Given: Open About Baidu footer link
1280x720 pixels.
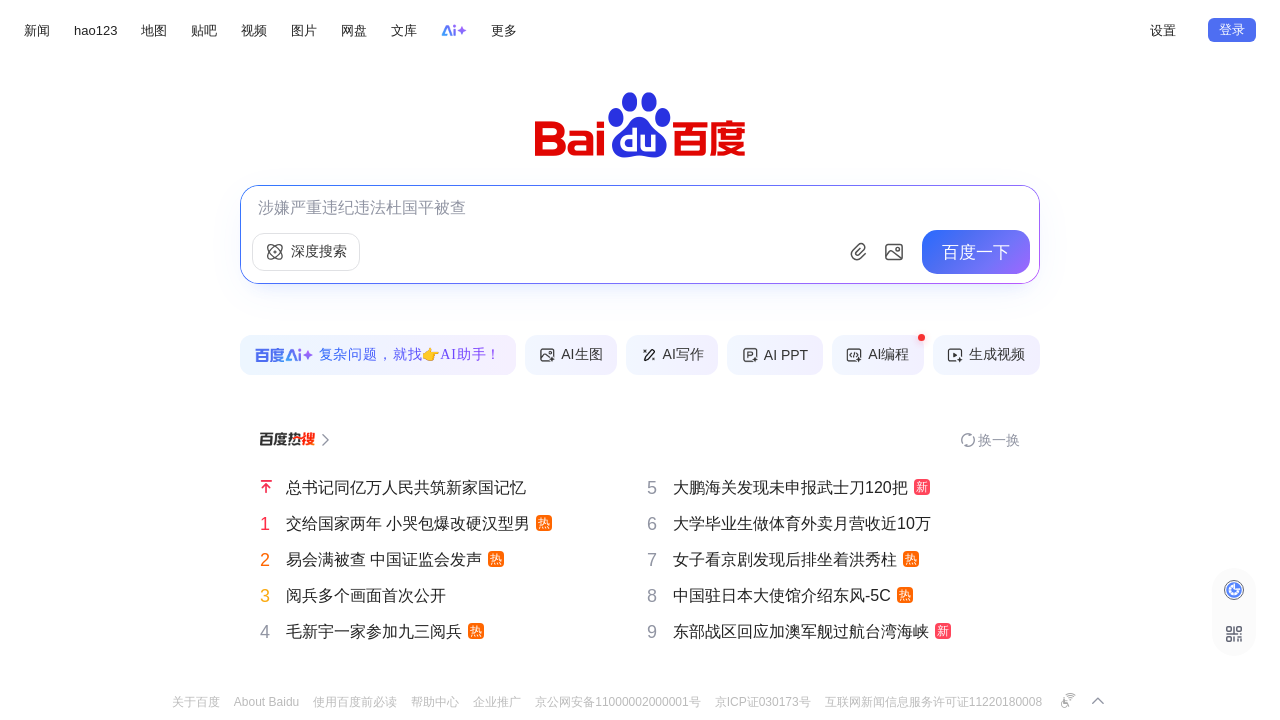Looking at the screenshot, I should coord(266,702).
